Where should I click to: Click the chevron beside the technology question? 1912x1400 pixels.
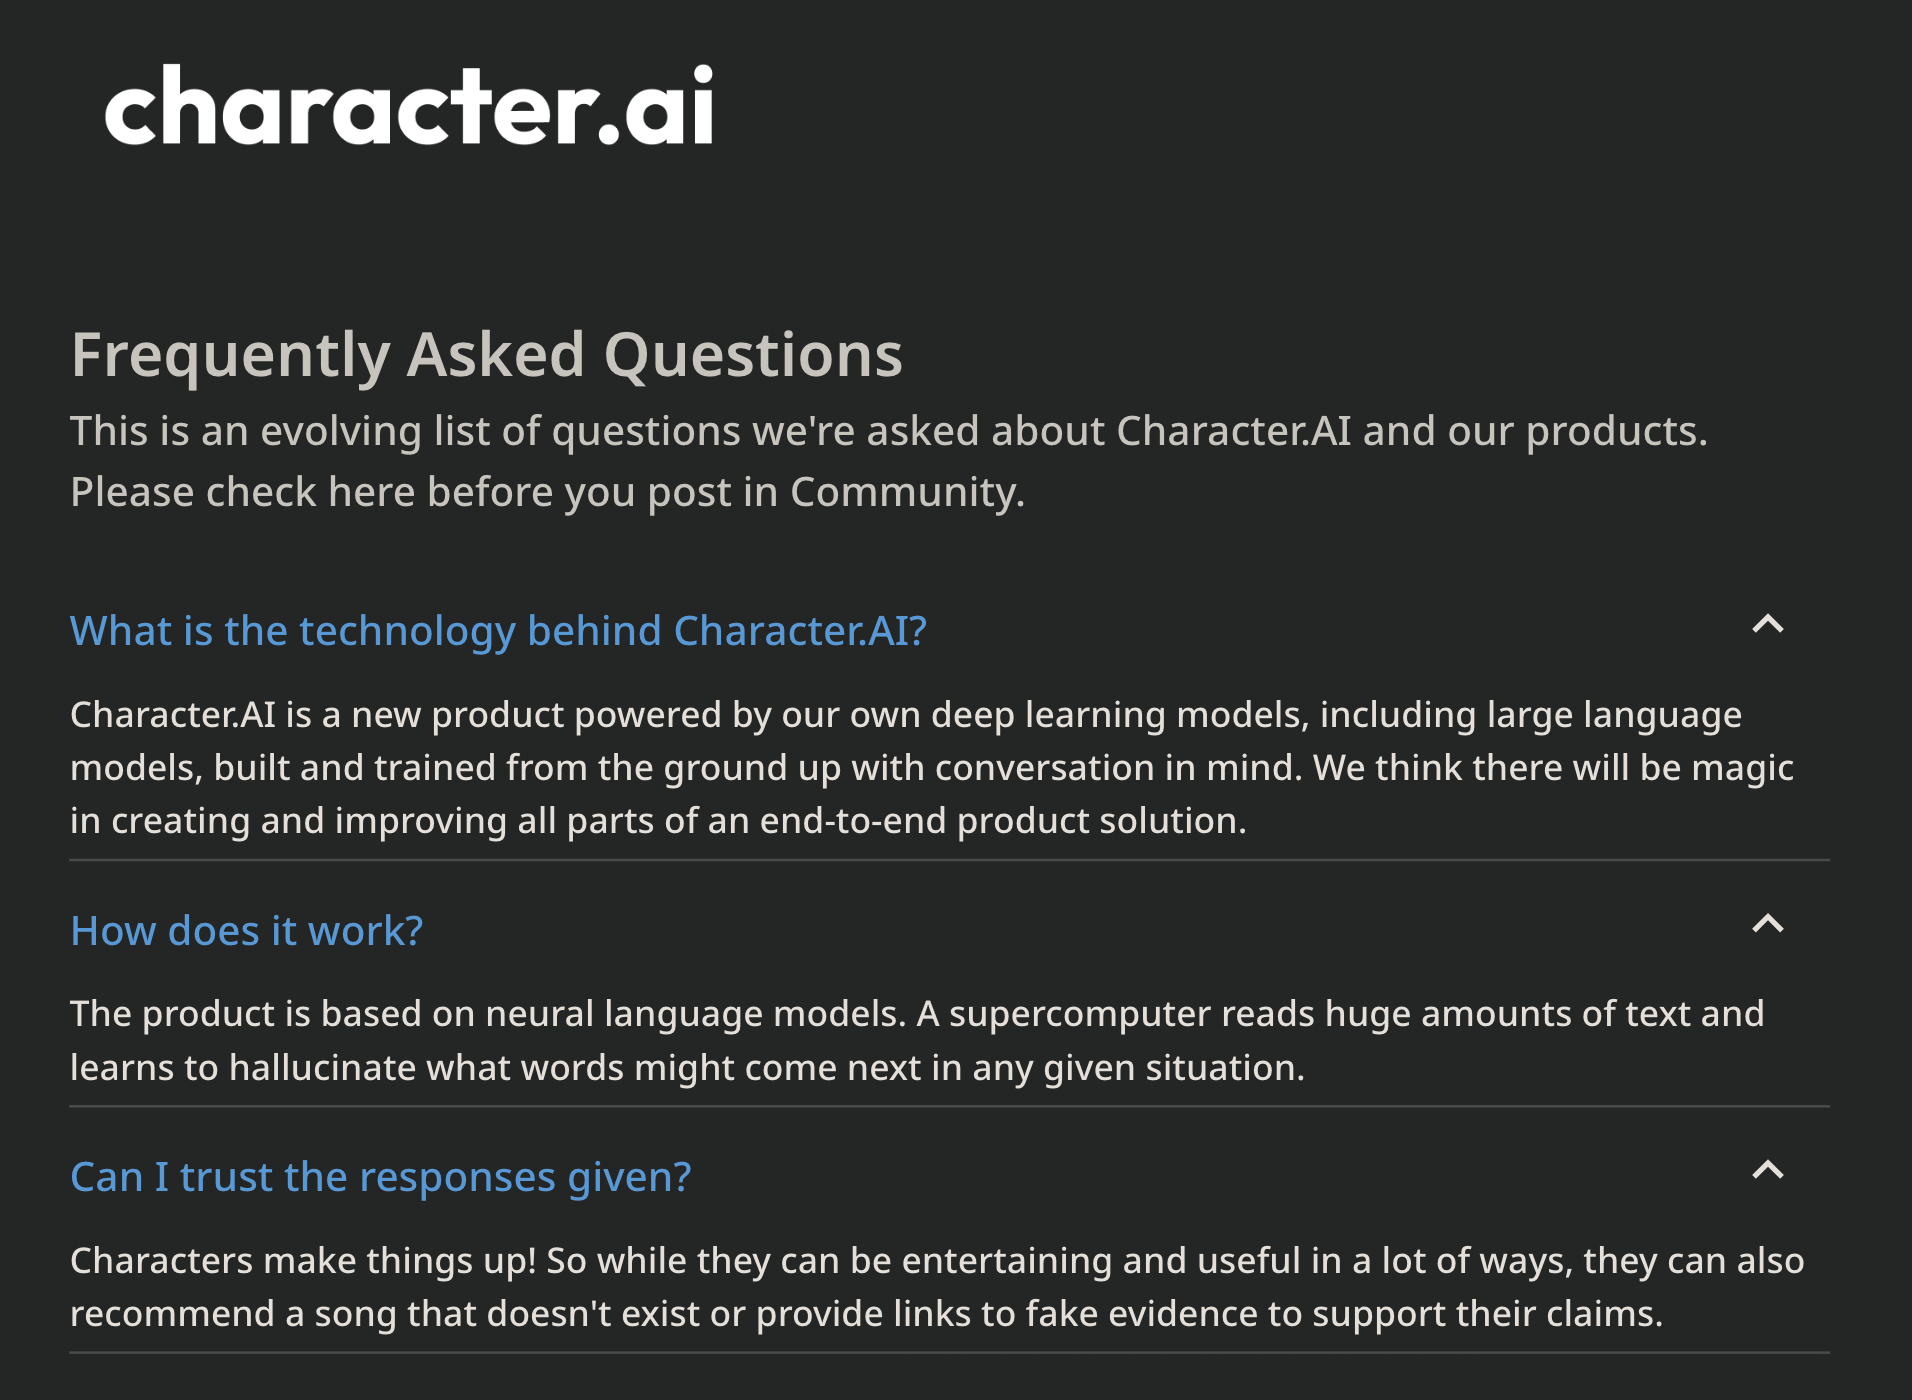pos(1767,625)
